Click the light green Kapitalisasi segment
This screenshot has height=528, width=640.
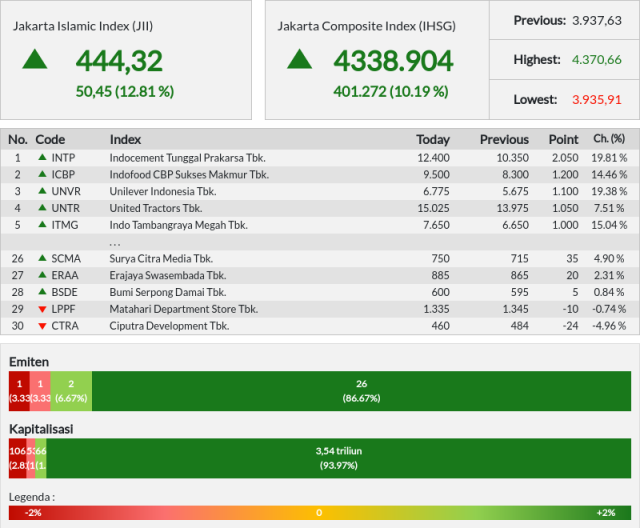coord(41,458)
